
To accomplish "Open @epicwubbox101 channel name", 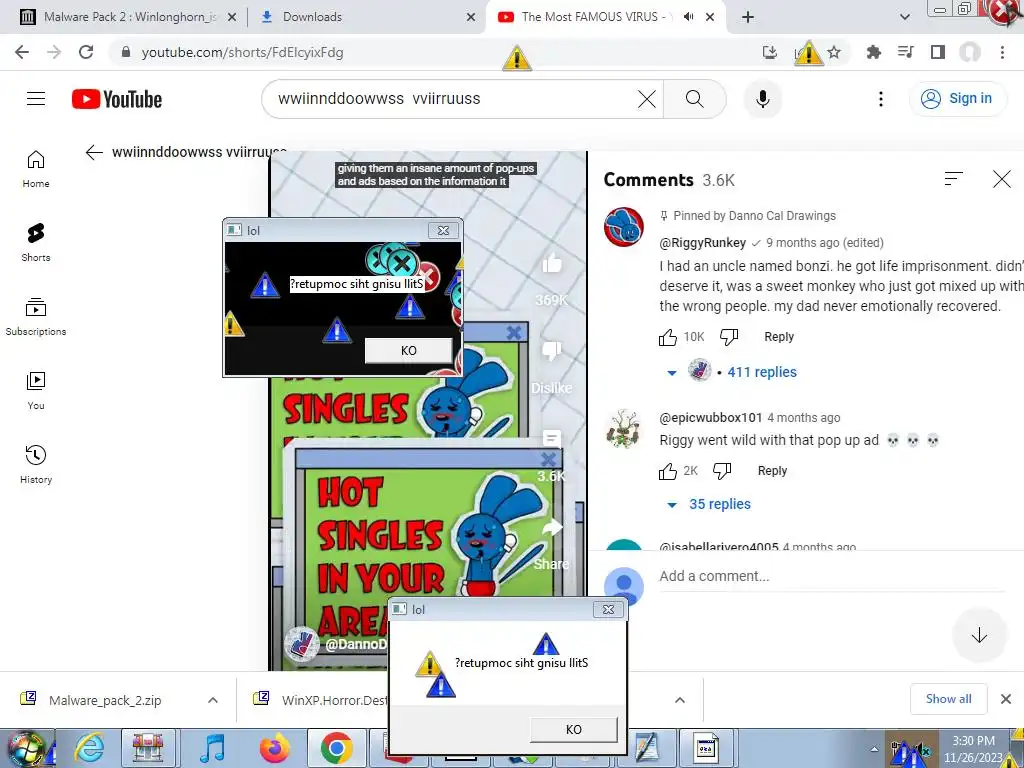I will coord(711,418).
